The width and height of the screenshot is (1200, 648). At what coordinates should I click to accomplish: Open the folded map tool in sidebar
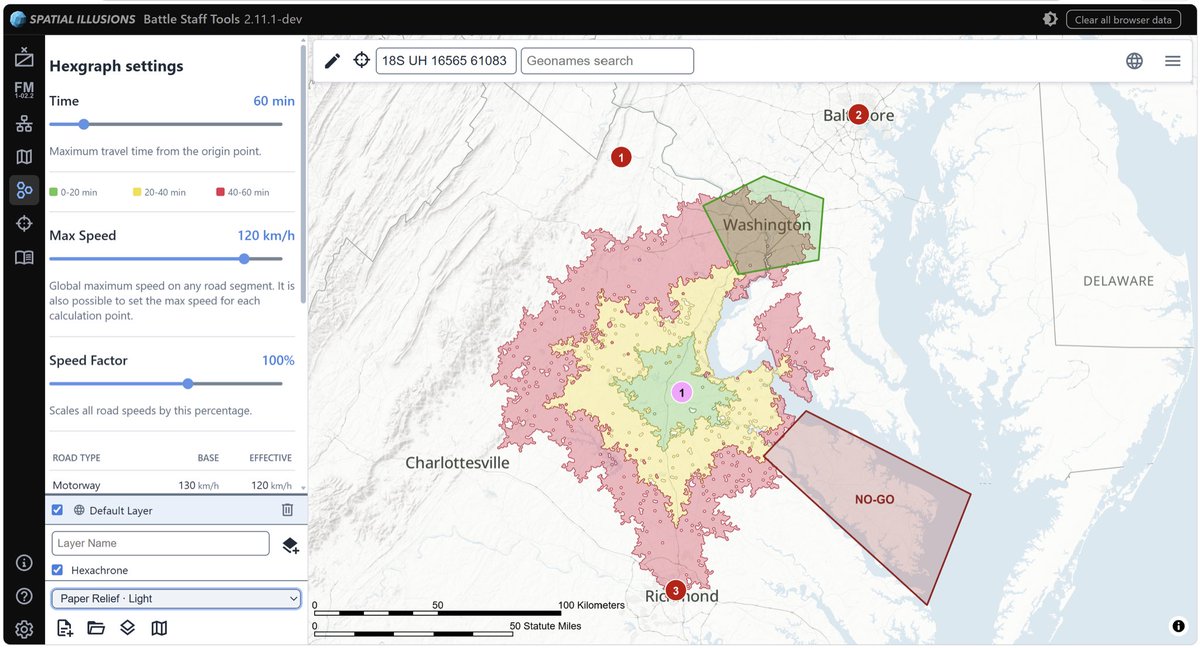(24, 157)
